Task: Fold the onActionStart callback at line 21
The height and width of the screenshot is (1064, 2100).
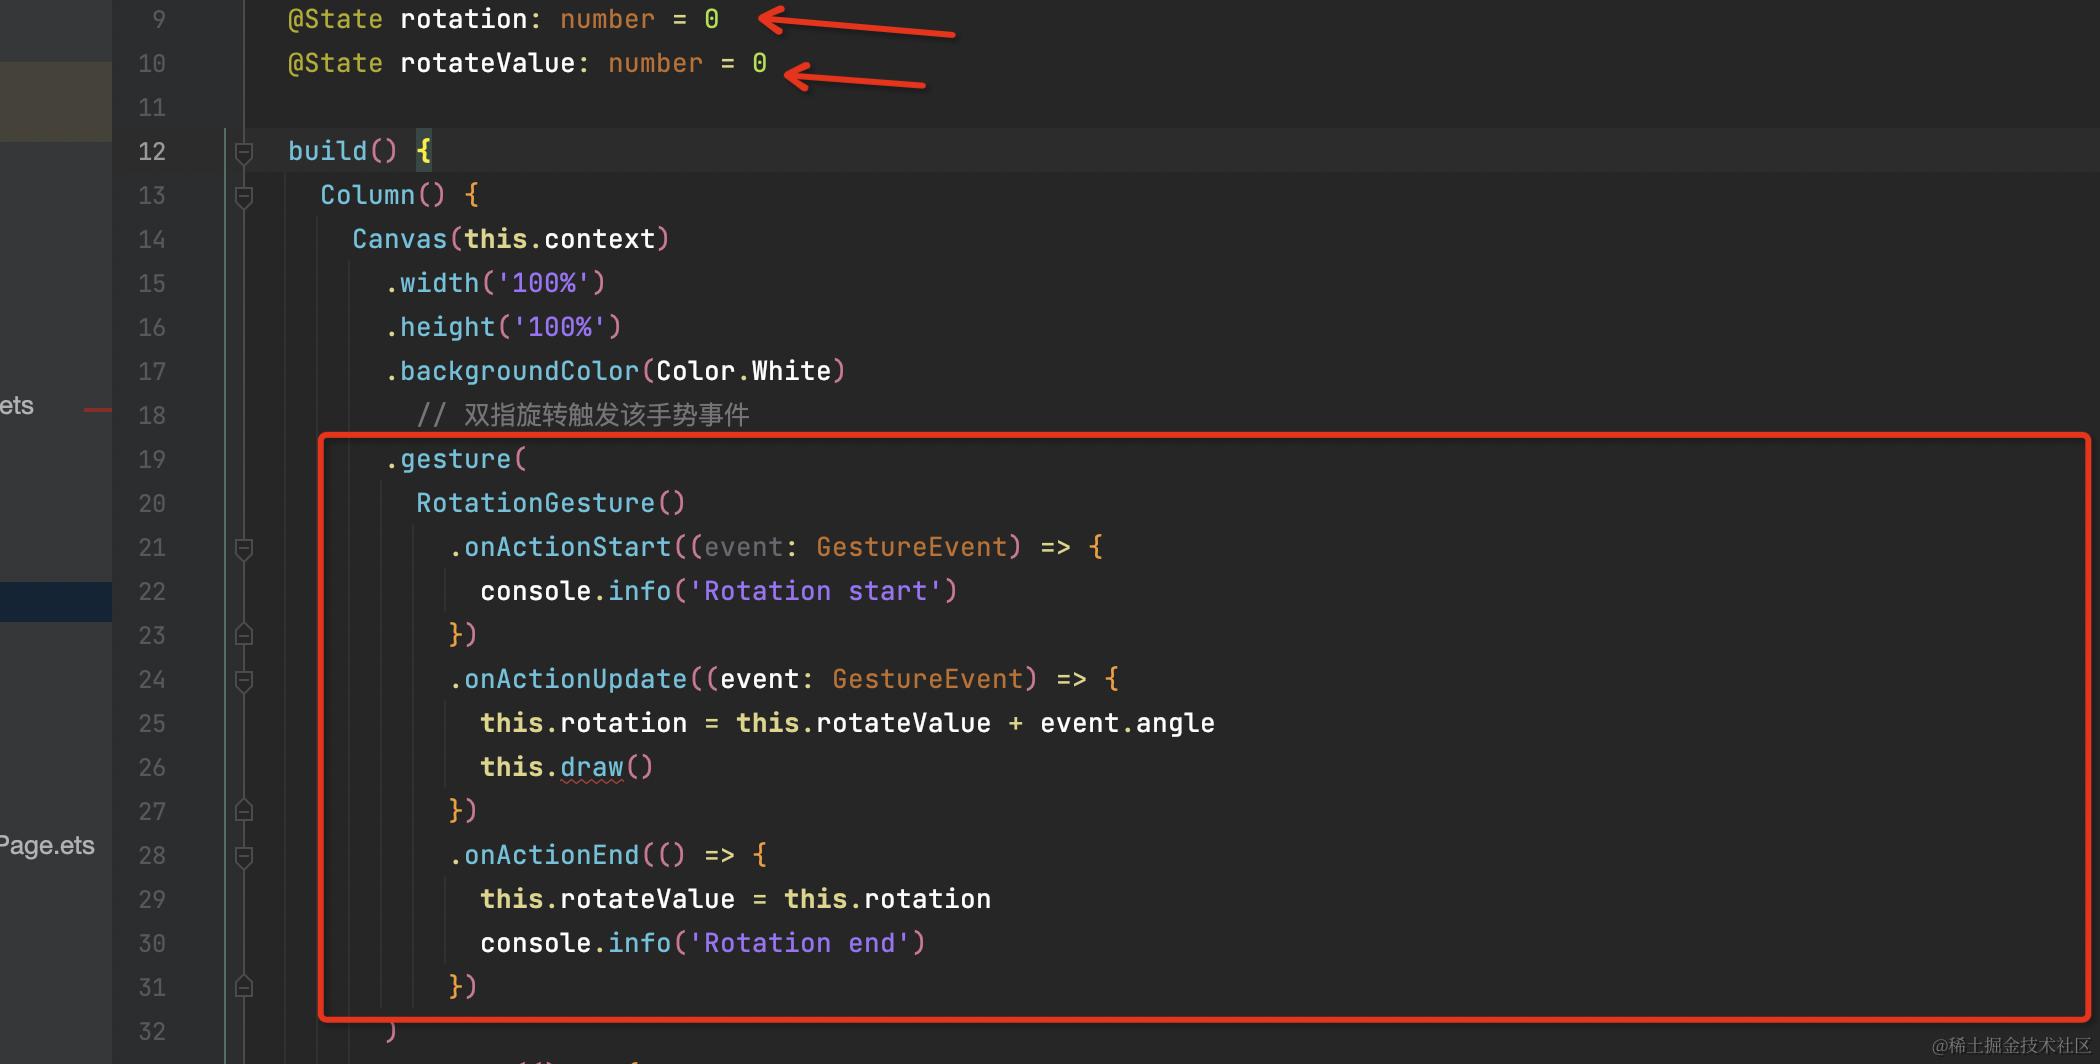Action: point(243,548)
